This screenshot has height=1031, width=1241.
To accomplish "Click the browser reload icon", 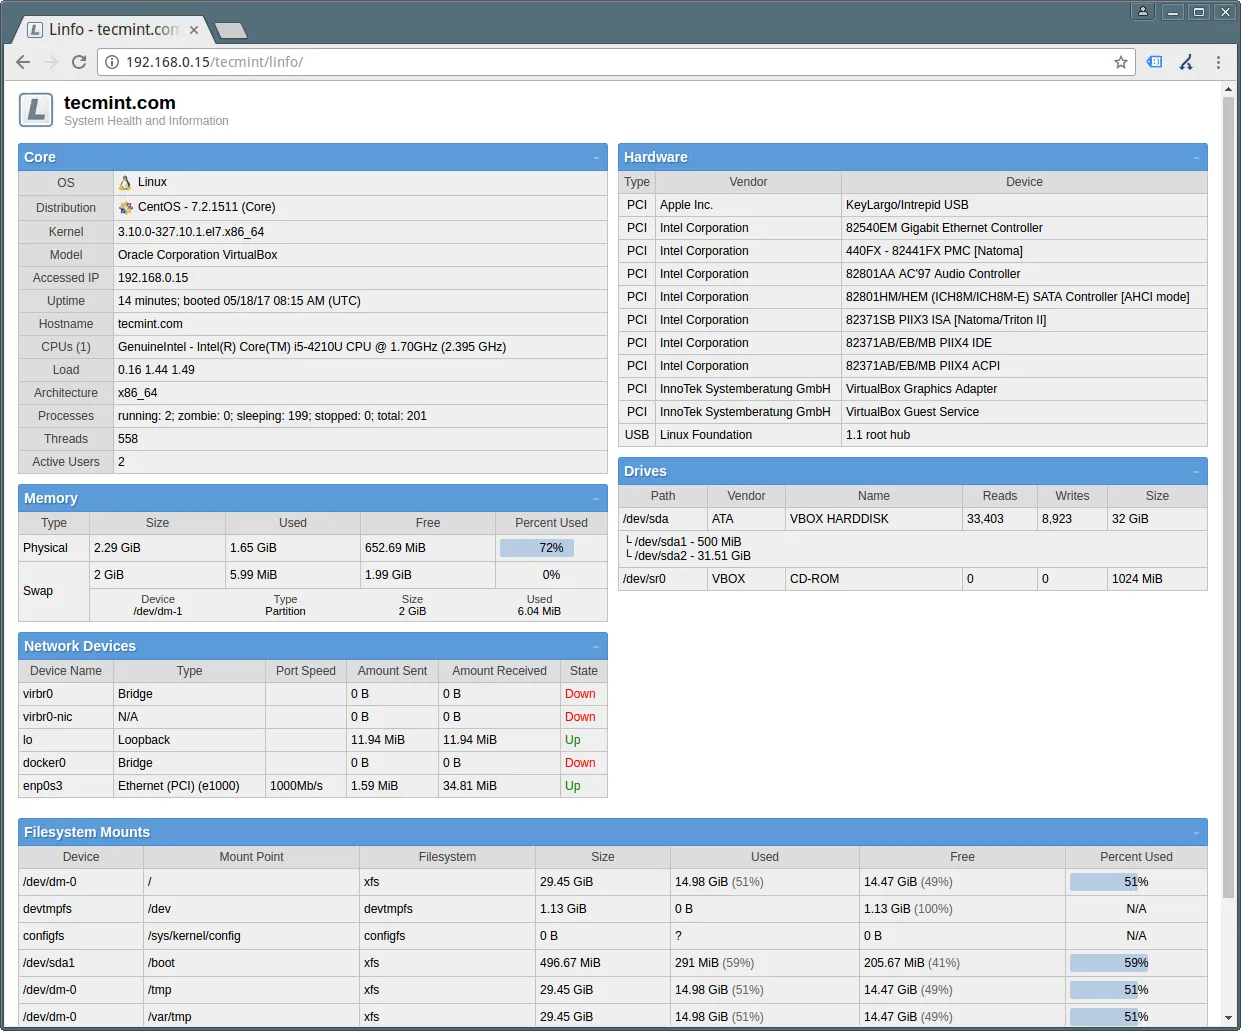I will coord(79,61).
